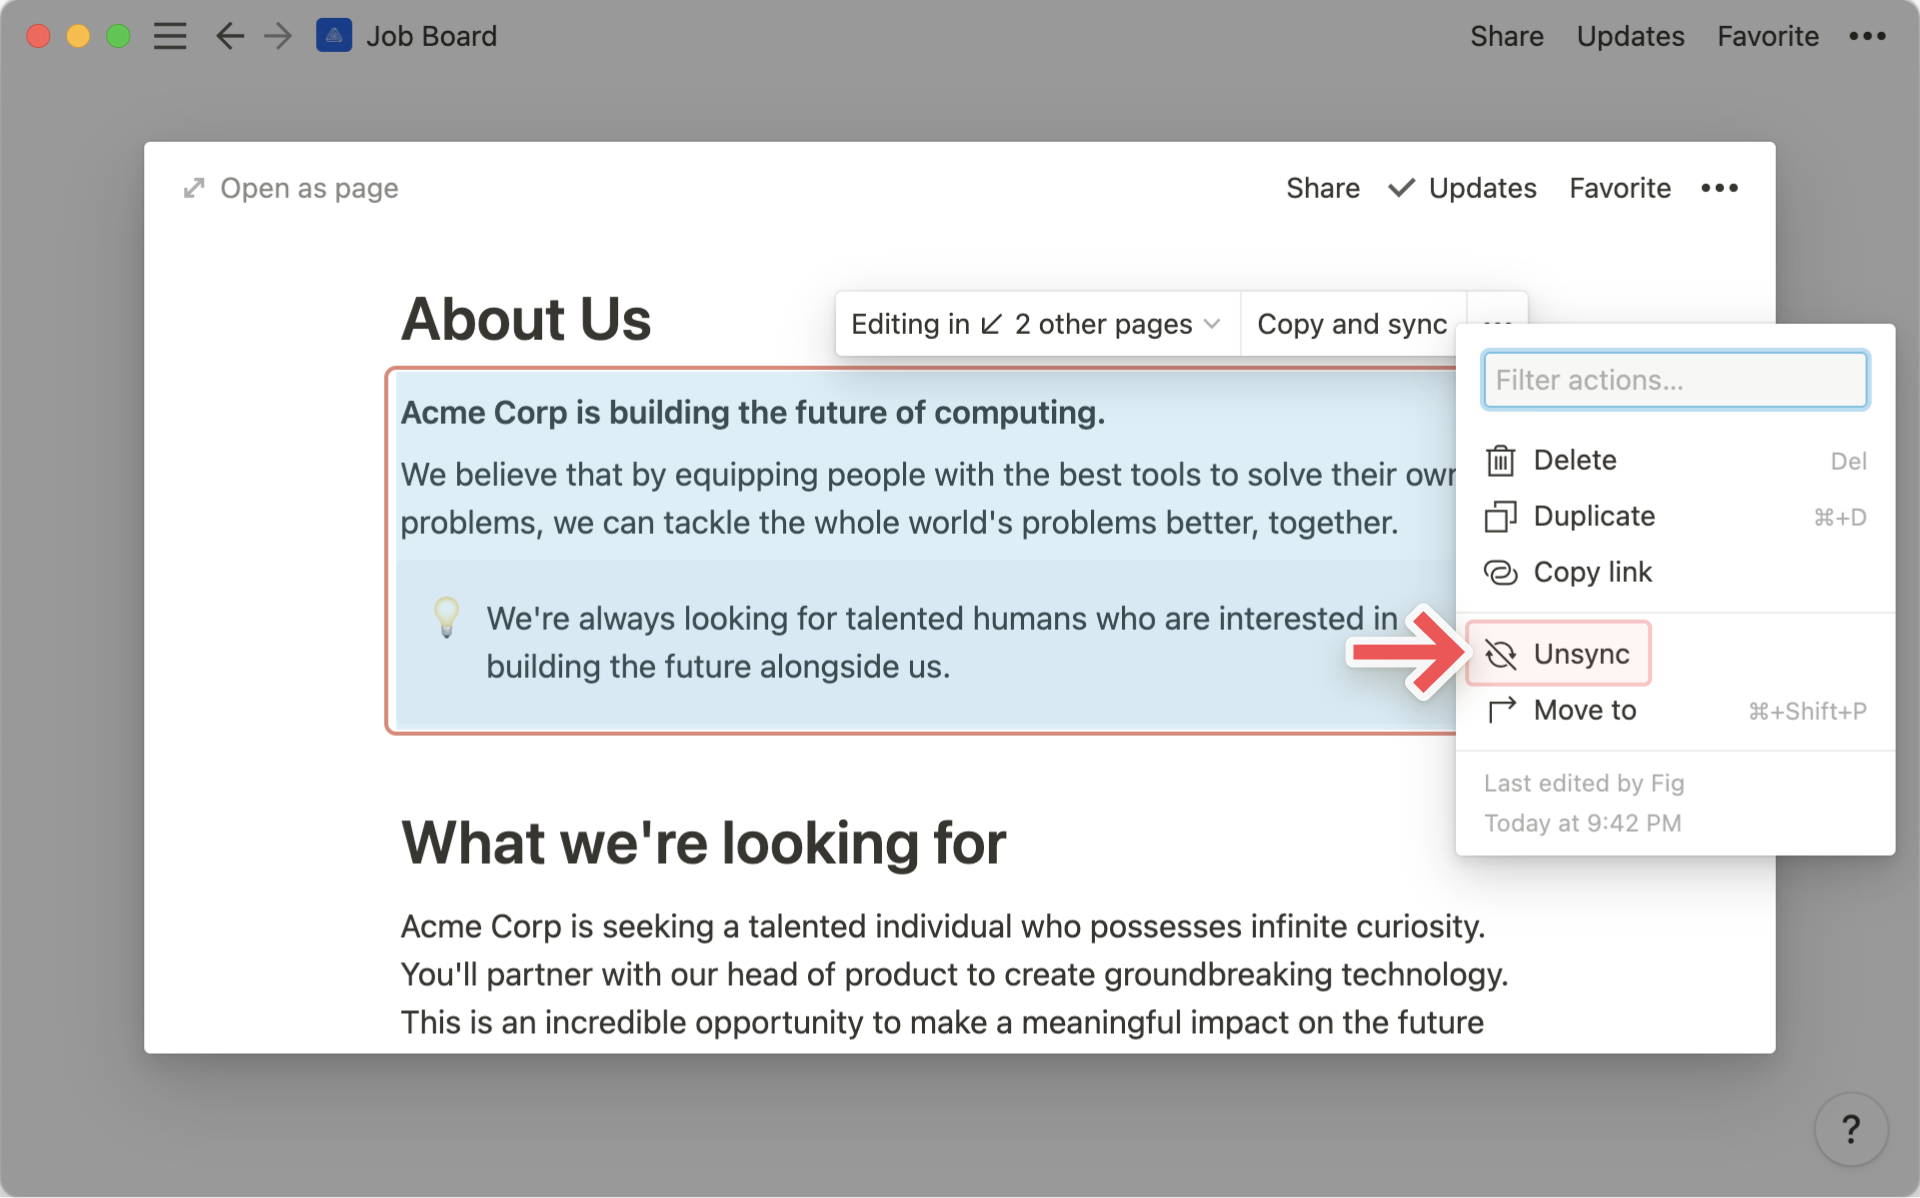Click the Filter actions input field
This screenshot has width=1920, height=1198.
tap(1674, 382)
